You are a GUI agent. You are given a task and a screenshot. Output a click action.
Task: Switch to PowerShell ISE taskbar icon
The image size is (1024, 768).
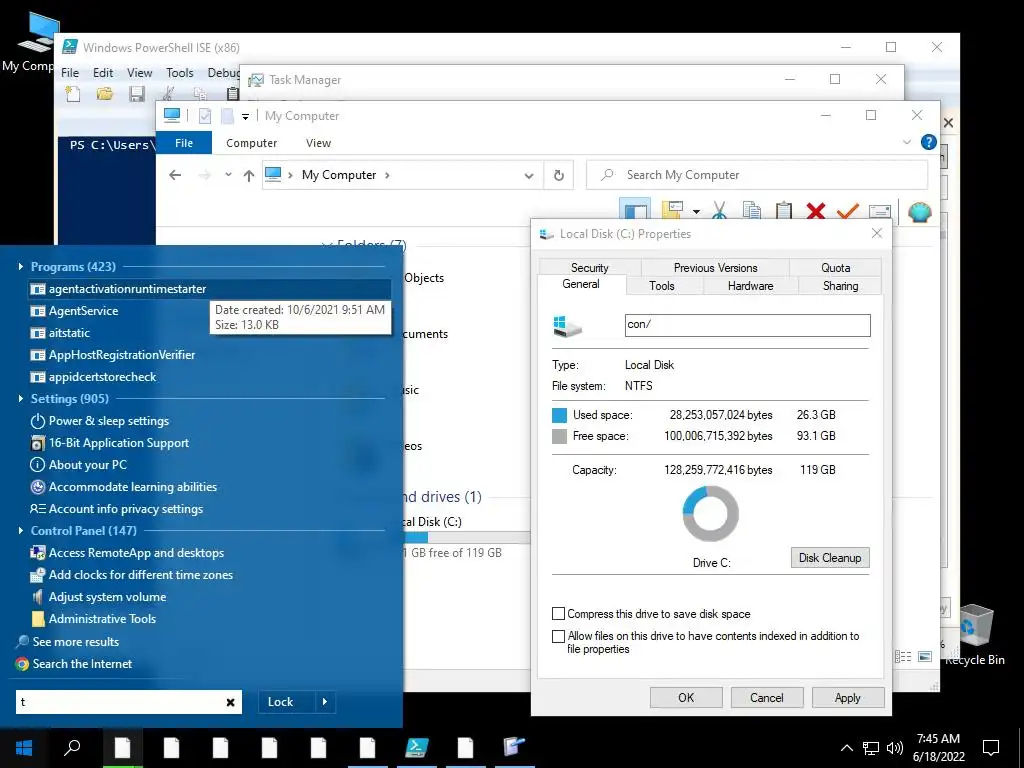[x=417, y=747]
